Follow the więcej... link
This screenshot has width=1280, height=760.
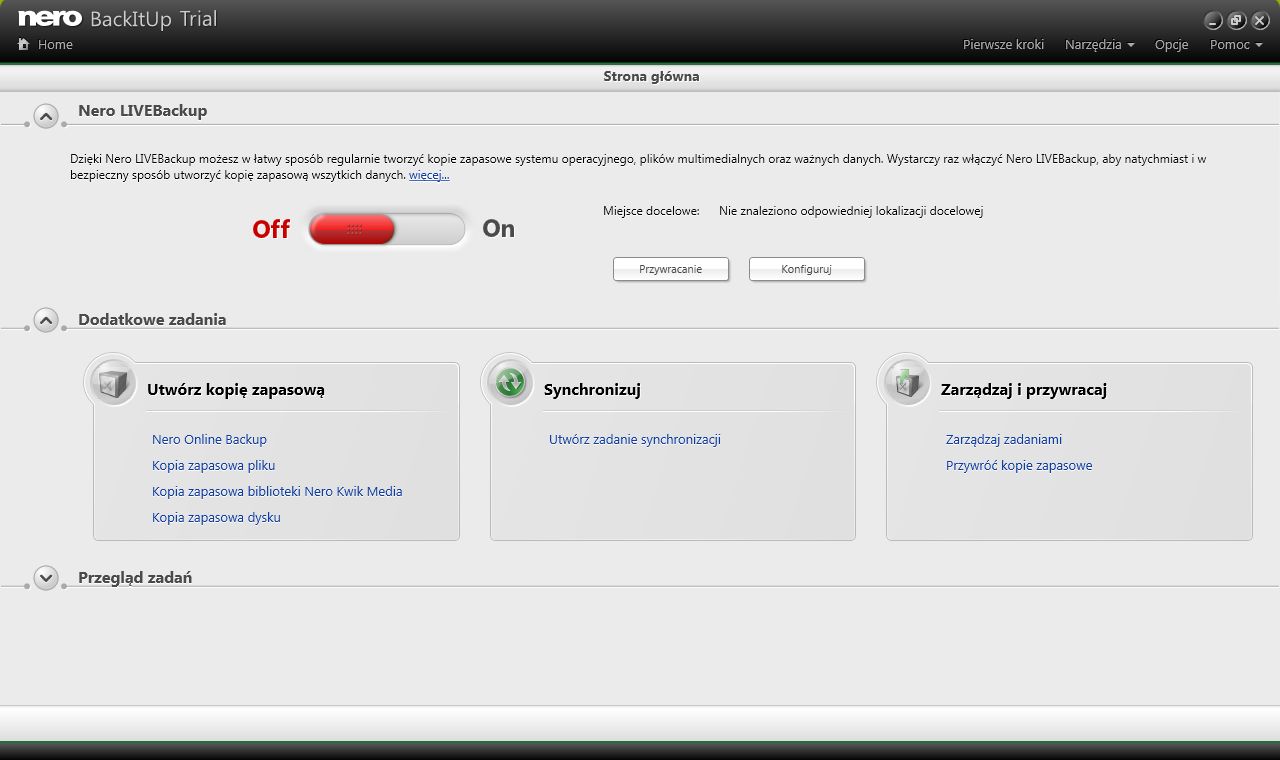[429, 175]
